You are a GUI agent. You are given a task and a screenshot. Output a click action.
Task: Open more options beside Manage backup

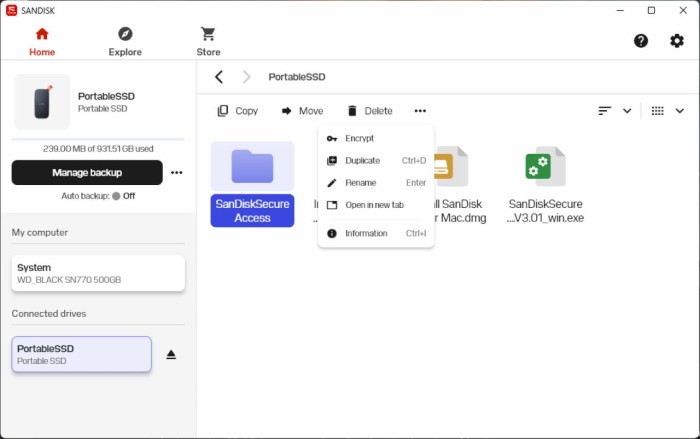coord(177,172)
